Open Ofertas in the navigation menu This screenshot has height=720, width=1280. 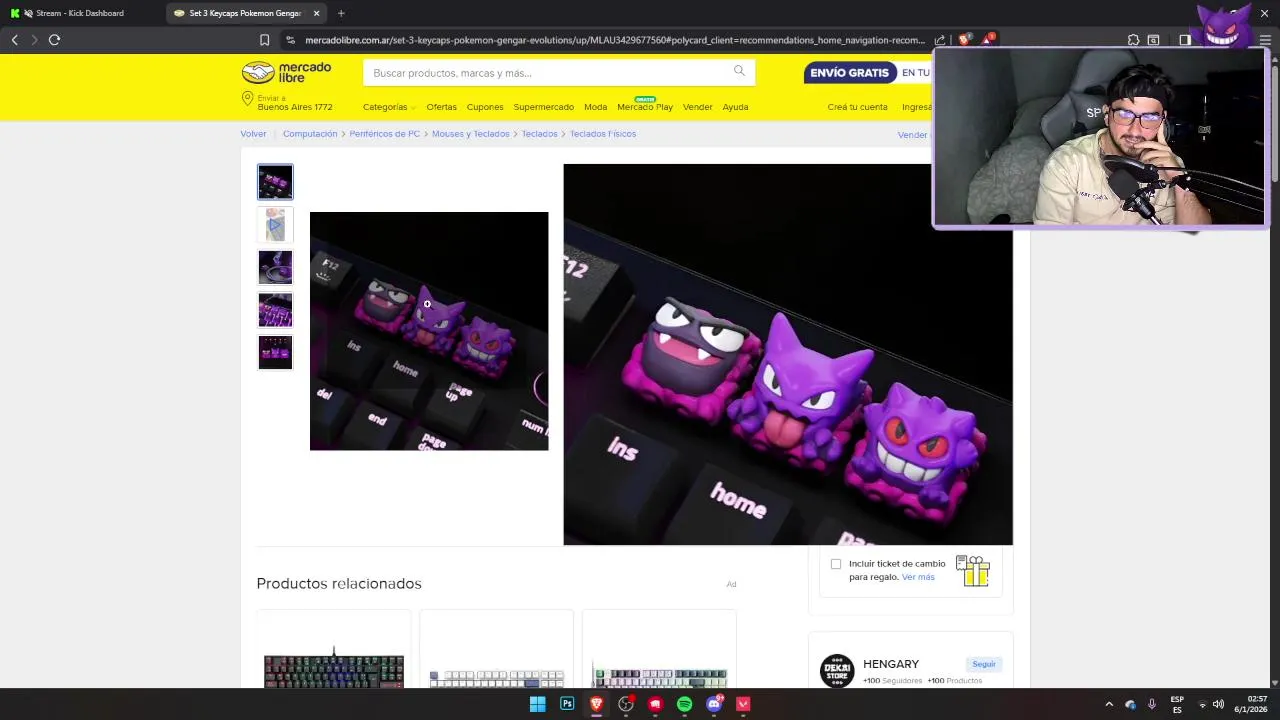click(x=441, y=107)
